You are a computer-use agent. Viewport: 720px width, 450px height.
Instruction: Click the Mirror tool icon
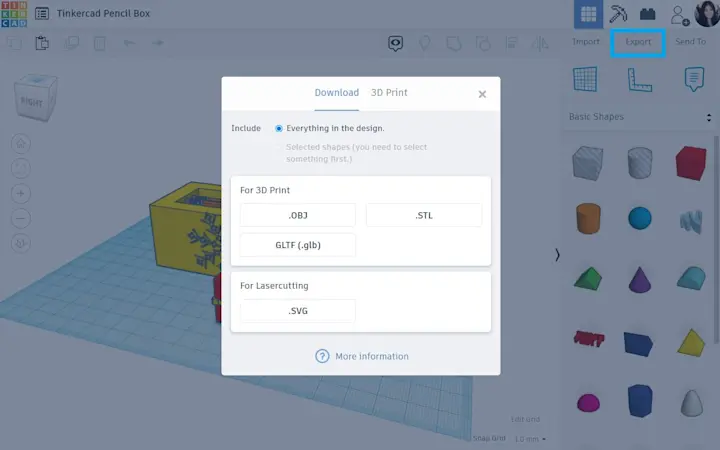coord(540,44)
